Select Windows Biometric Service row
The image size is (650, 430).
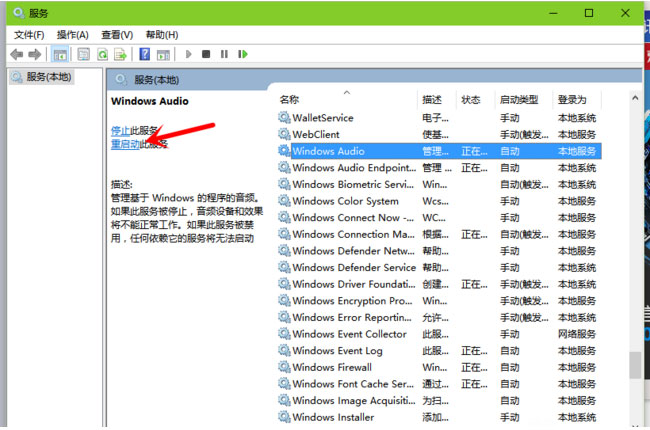click(439, 185)
